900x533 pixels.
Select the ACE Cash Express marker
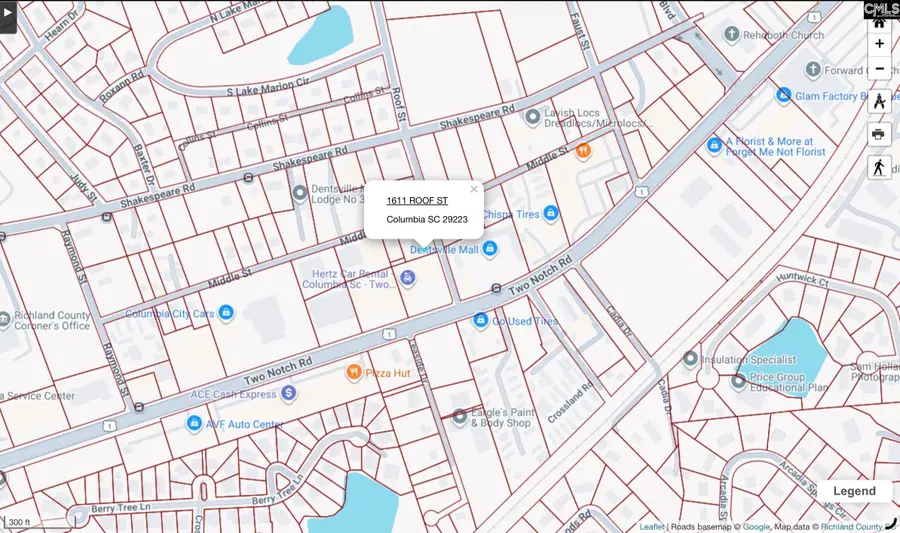tap(289, 394)
